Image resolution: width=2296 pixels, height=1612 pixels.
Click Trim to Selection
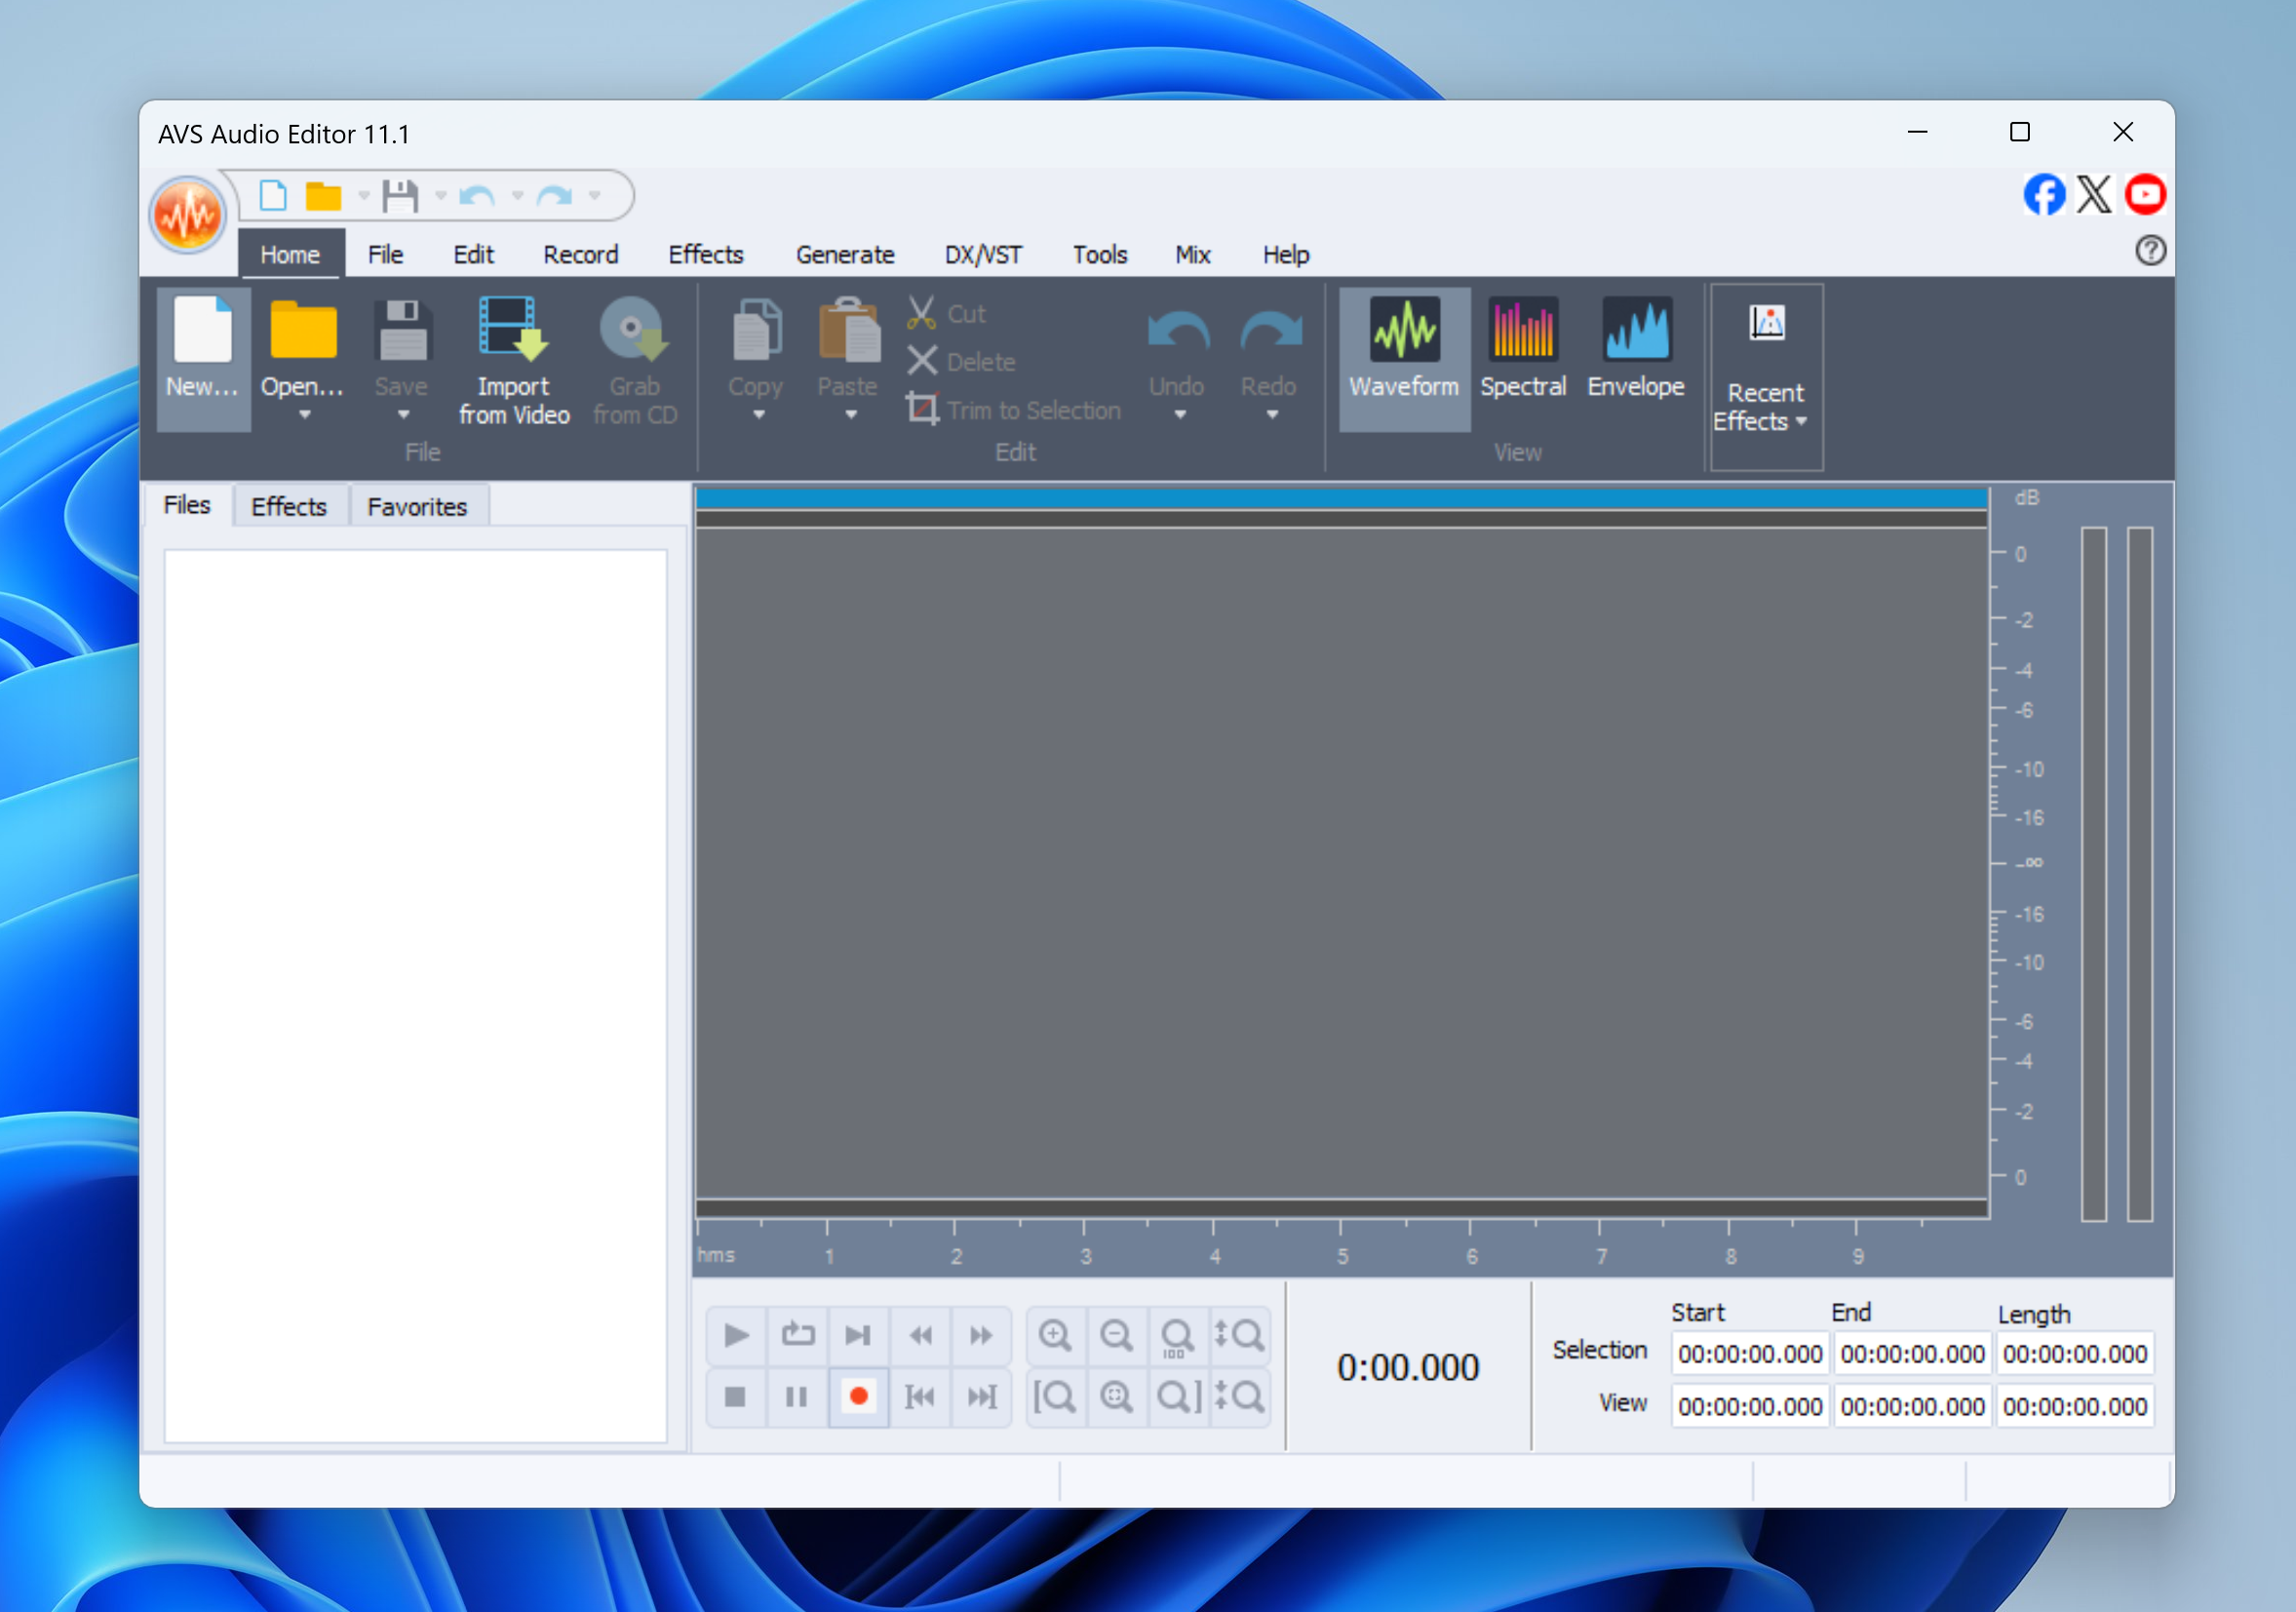1014,410
